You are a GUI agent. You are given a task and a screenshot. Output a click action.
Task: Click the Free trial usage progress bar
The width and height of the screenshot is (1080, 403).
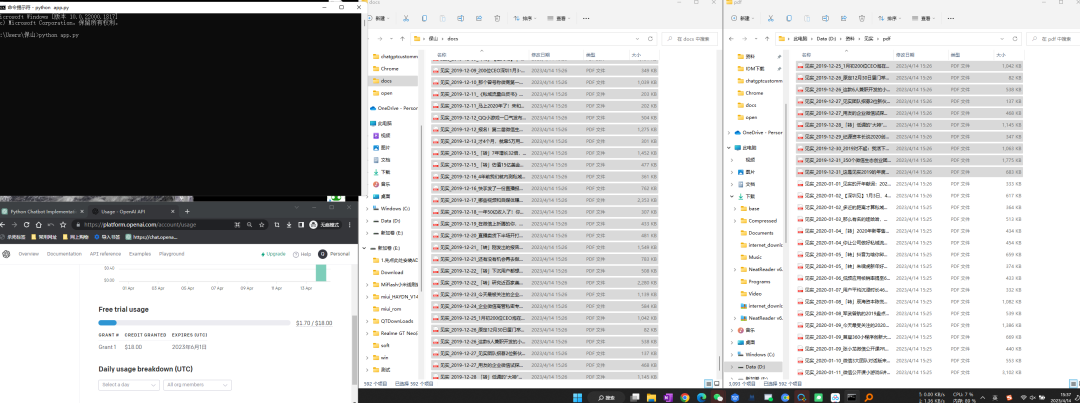click(x=196, y=322)
